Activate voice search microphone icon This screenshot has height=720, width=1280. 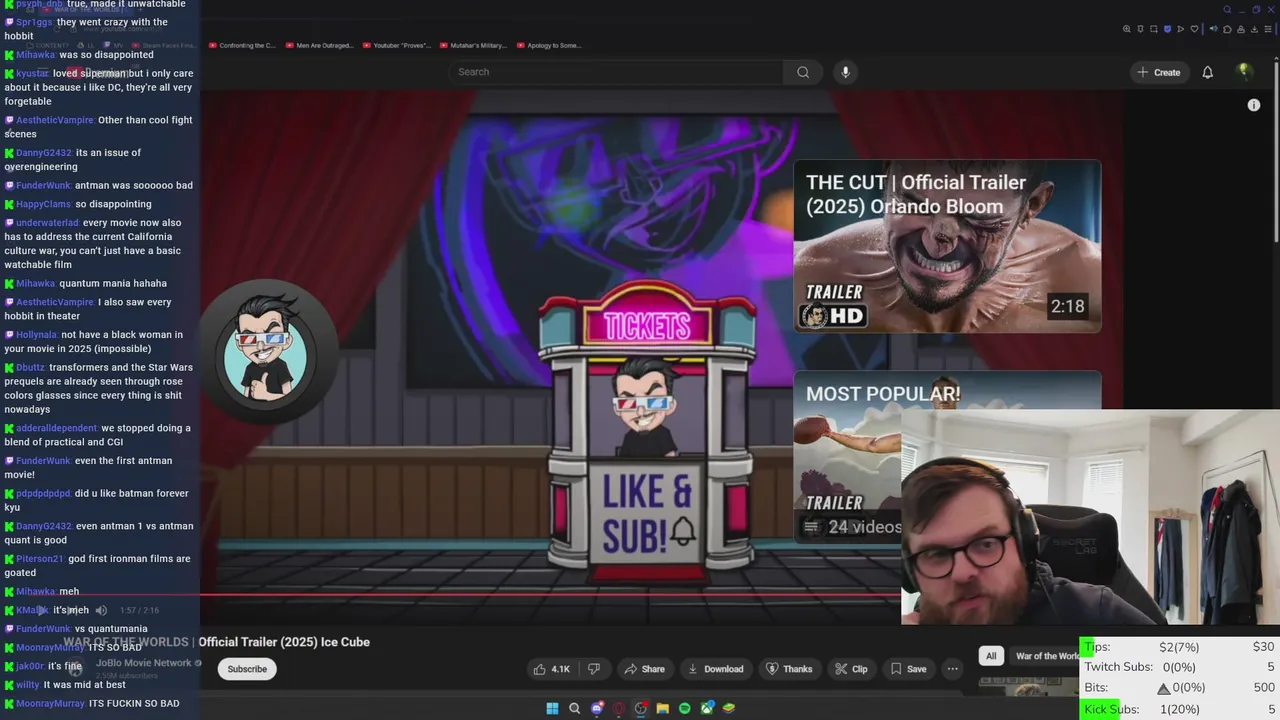[845, 72]
